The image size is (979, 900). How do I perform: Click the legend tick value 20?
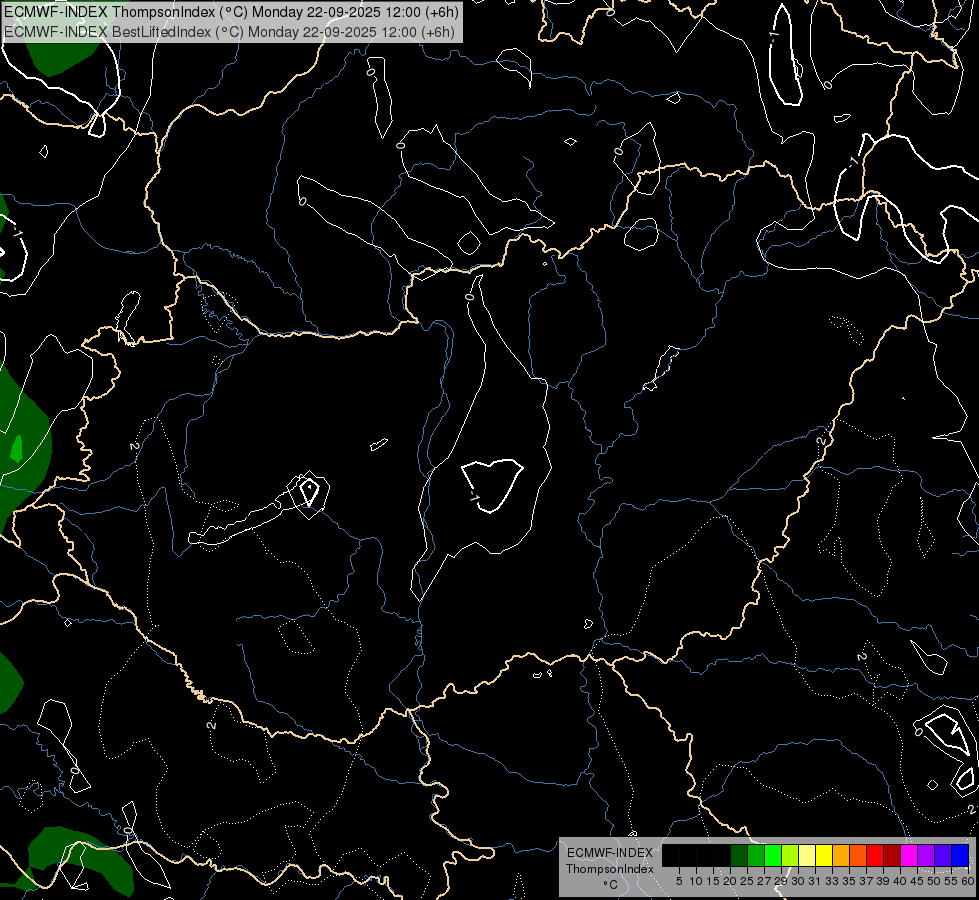[730, 881]
